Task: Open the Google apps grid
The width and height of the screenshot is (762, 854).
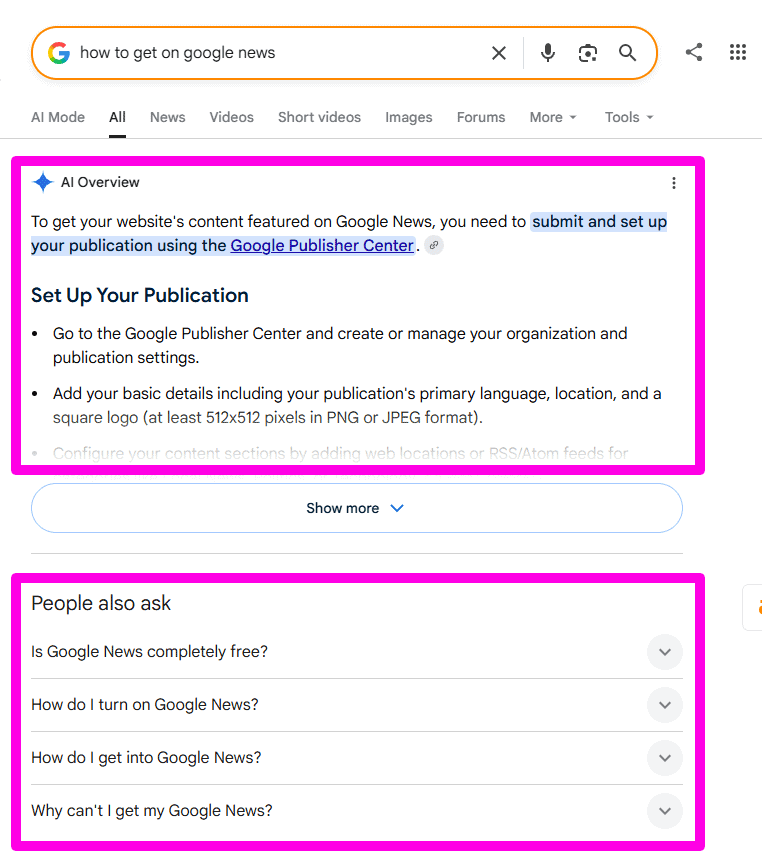Action: (x=738, y=52)
